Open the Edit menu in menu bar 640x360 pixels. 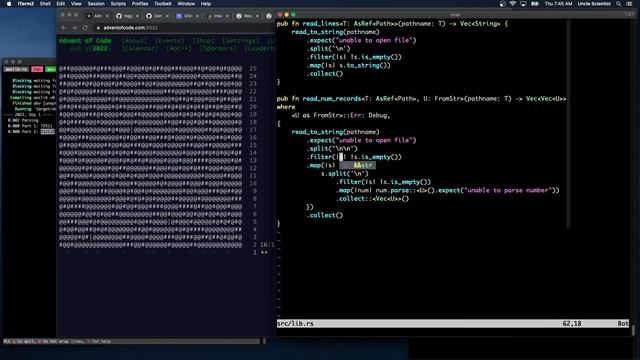point(61,4)
